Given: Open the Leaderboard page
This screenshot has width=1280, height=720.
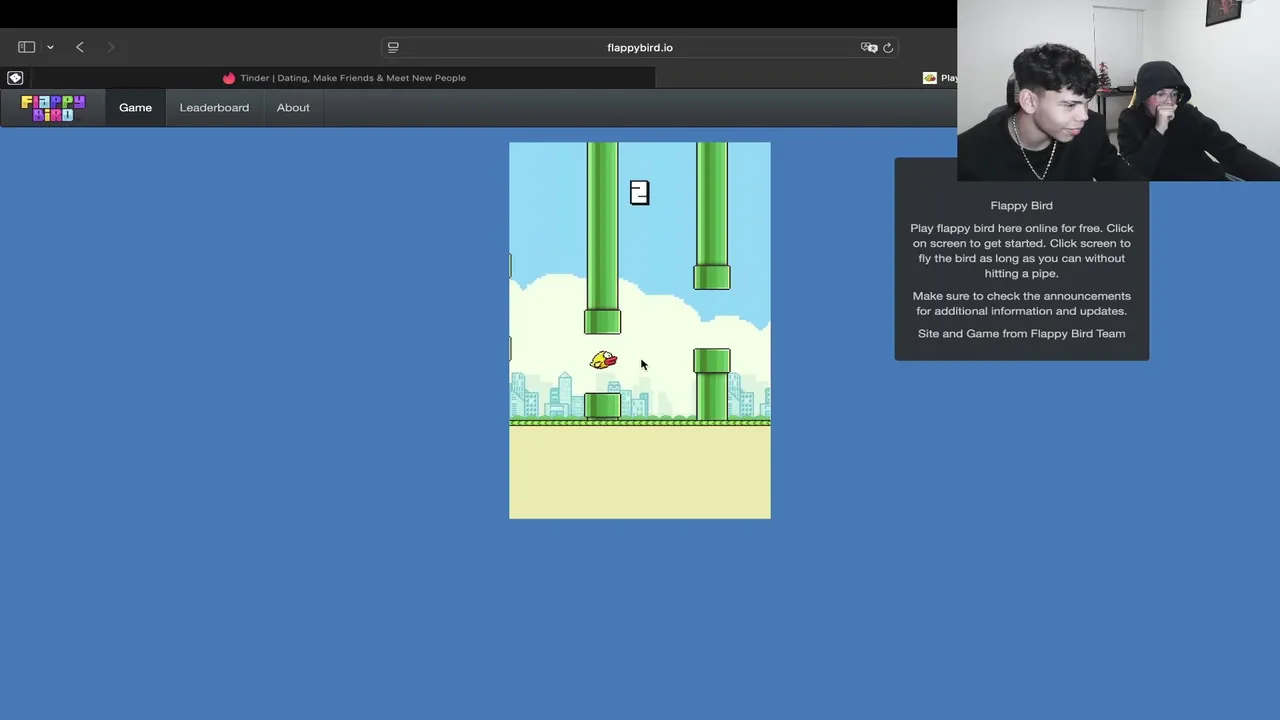Looking at the screenshot, I should pos(214,108).
